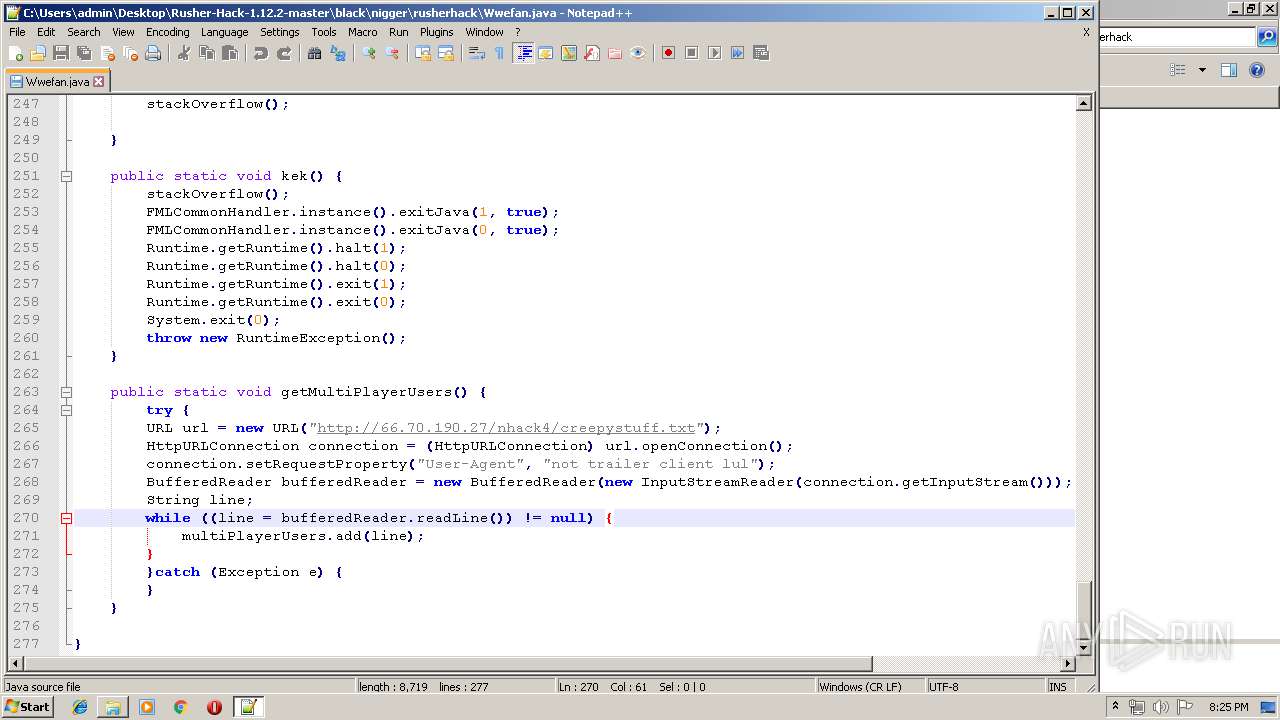Open Google Chrome from the taskbar
Screen dimensions: 1280x720
[180, 707]
